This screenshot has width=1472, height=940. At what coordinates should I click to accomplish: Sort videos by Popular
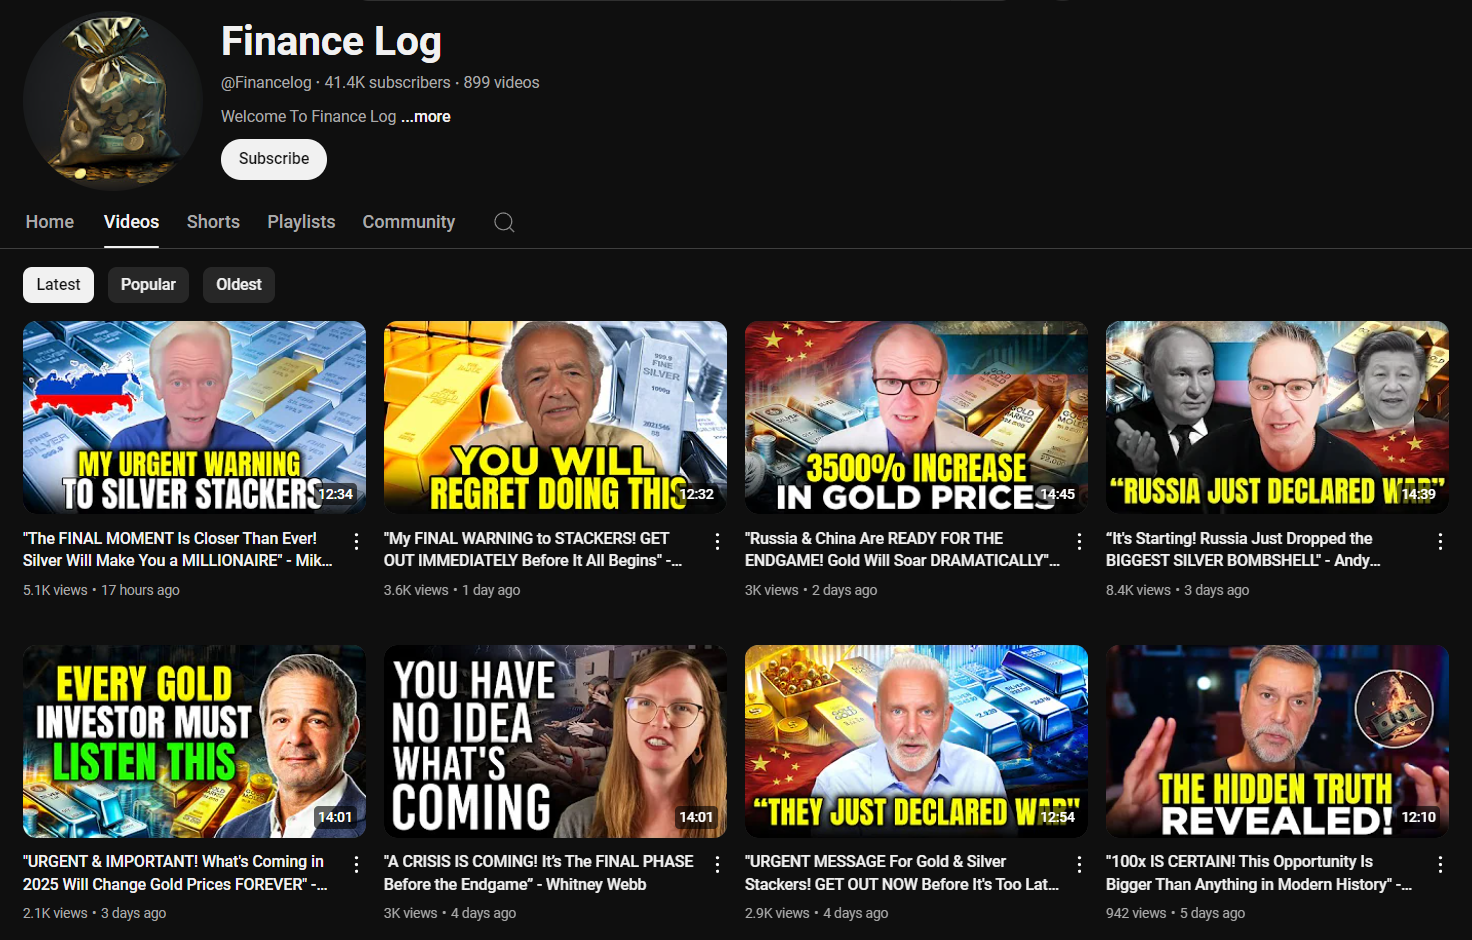148,285
